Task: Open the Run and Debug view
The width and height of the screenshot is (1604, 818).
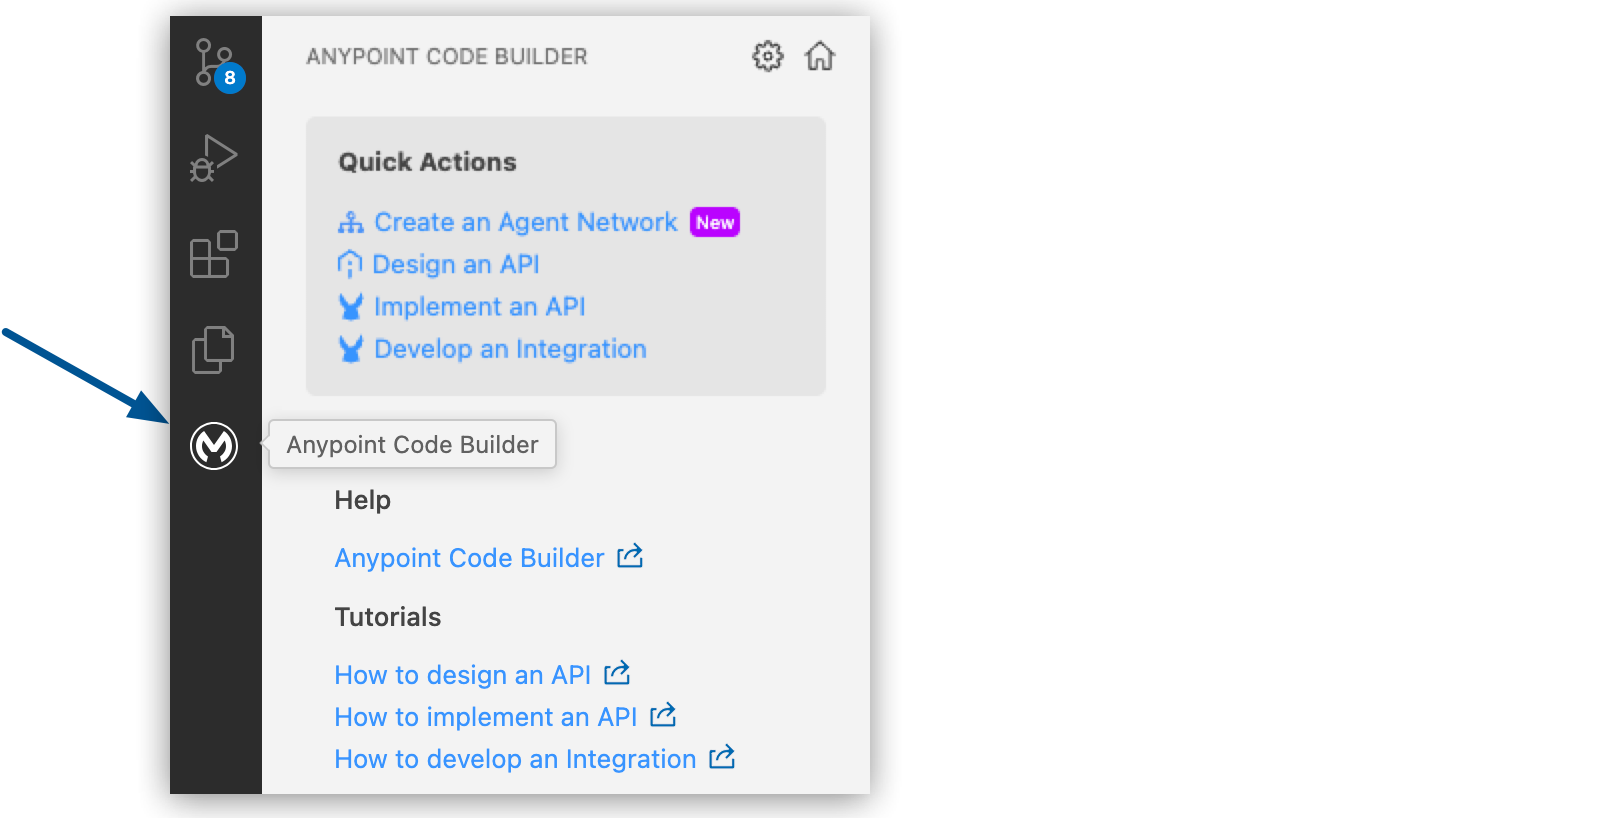Action: point(212,157)
